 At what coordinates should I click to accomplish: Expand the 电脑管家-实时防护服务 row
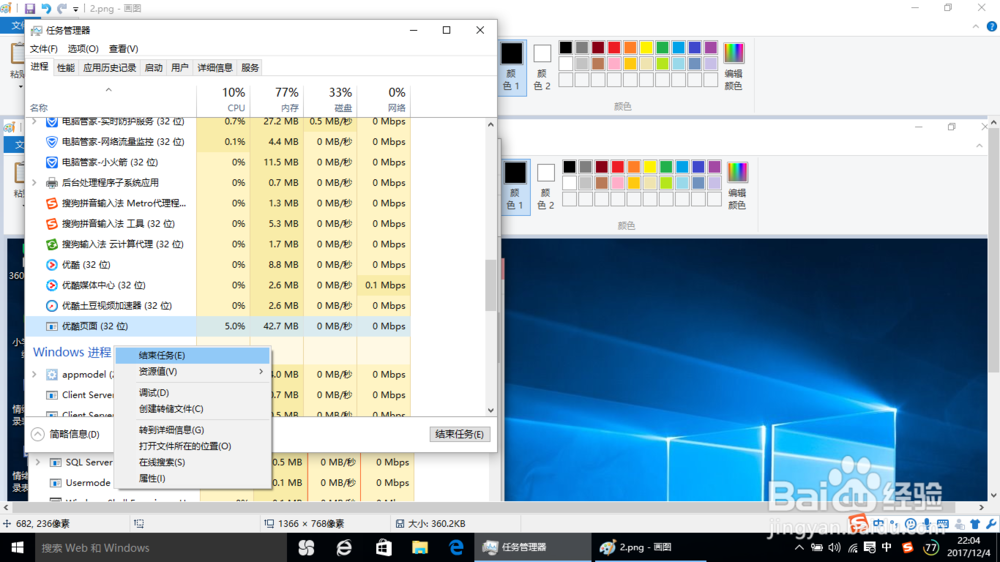click(34, 121)
